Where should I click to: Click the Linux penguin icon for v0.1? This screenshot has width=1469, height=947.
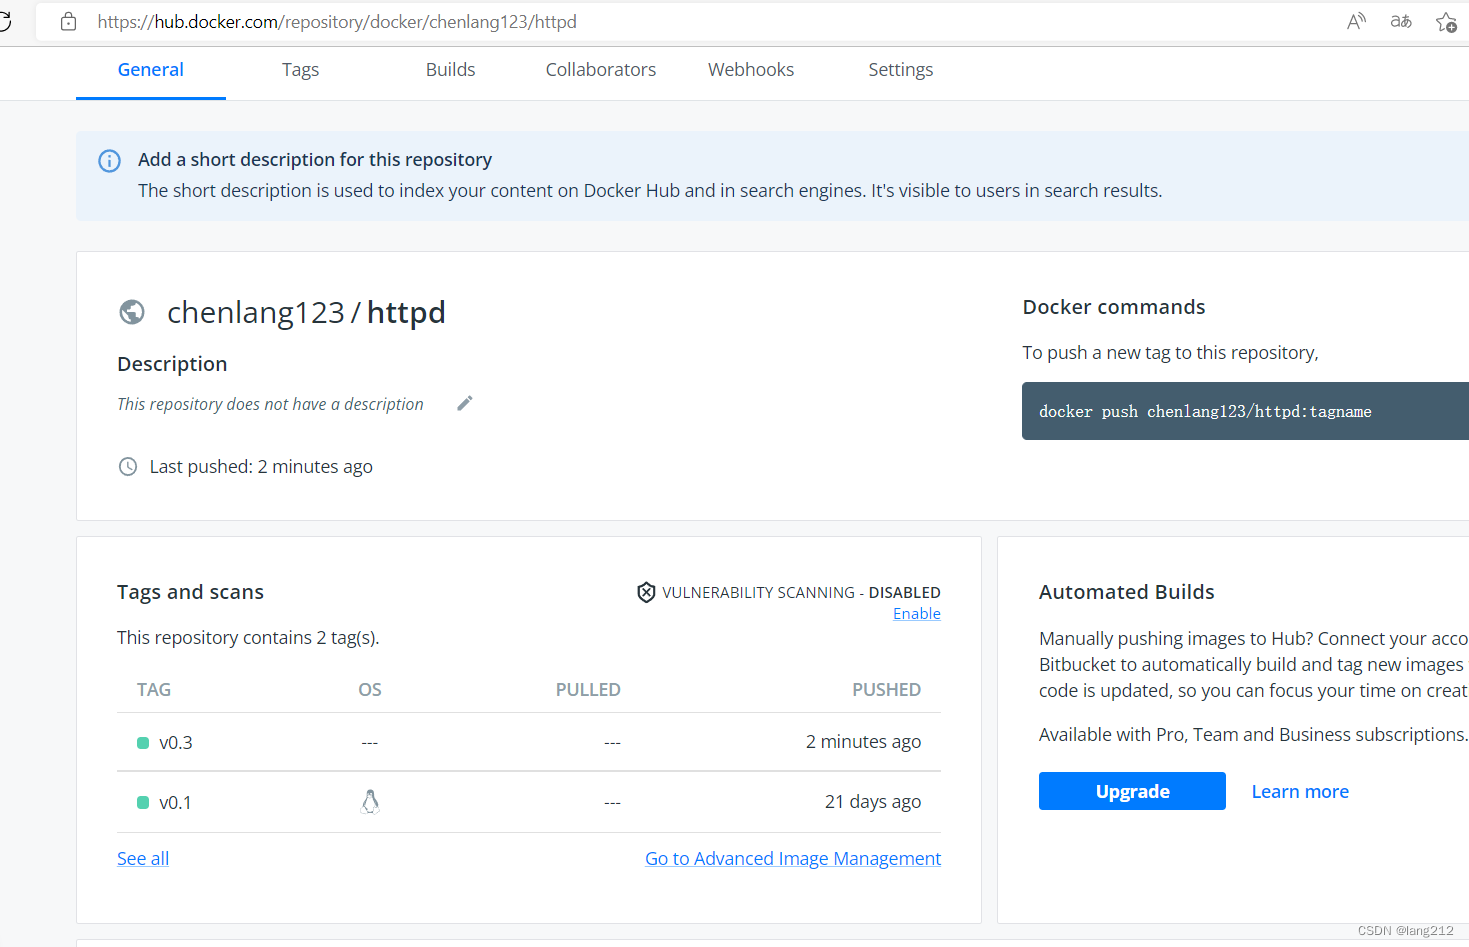point(370,801)
